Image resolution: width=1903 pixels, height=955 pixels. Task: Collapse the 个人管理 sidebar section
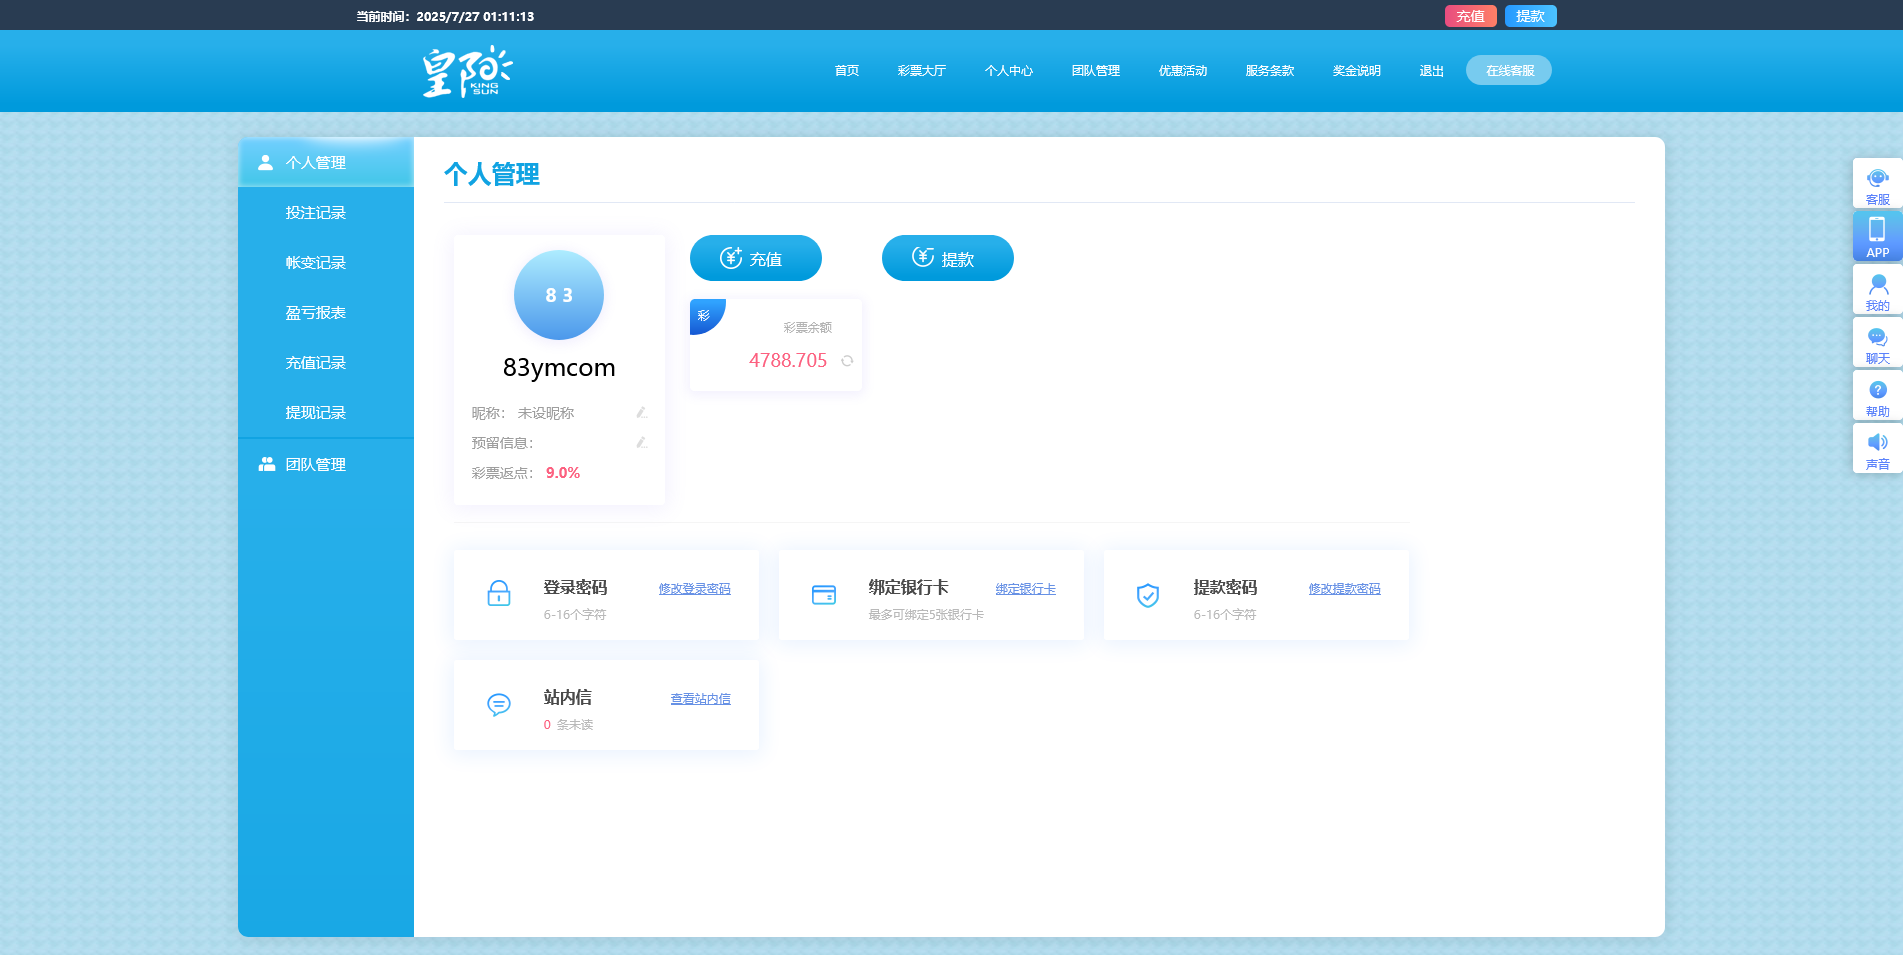[x=326, y=162]
